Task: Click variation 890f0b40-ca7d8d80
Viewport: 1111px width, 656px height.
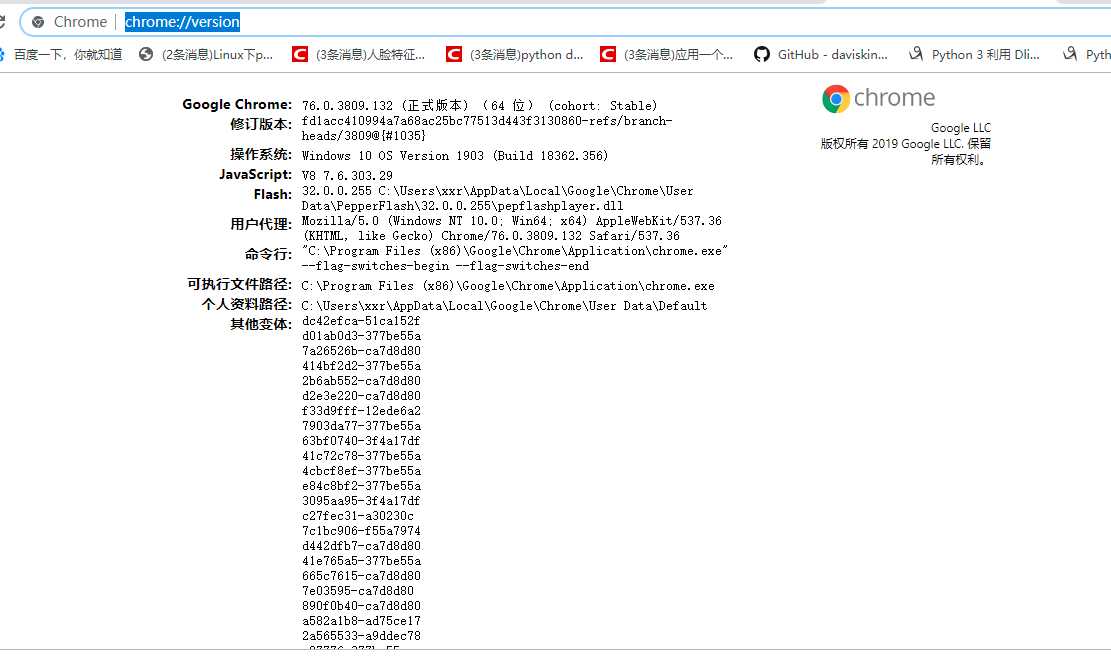Action: (361, 606)
